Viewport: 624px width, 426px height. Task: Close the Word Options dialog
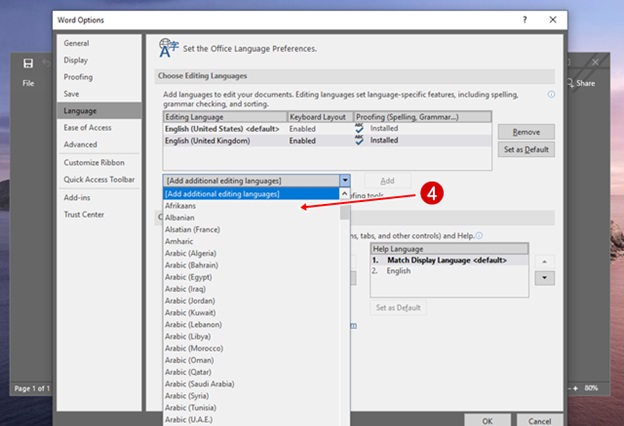[553, 20]
